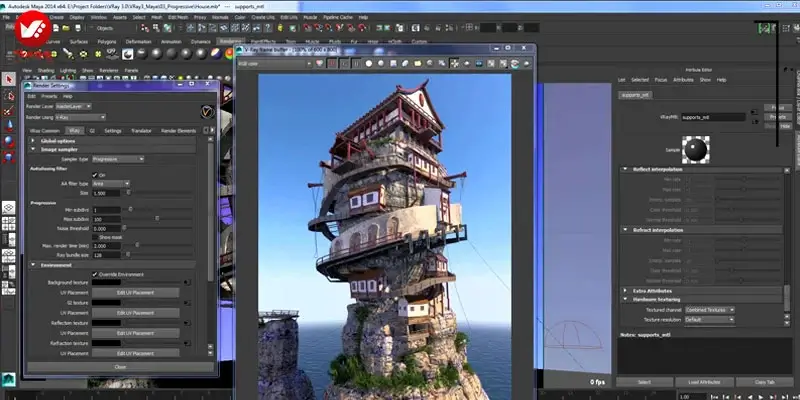Click Edit UV Placement under Background texture

tap(136, 293)
